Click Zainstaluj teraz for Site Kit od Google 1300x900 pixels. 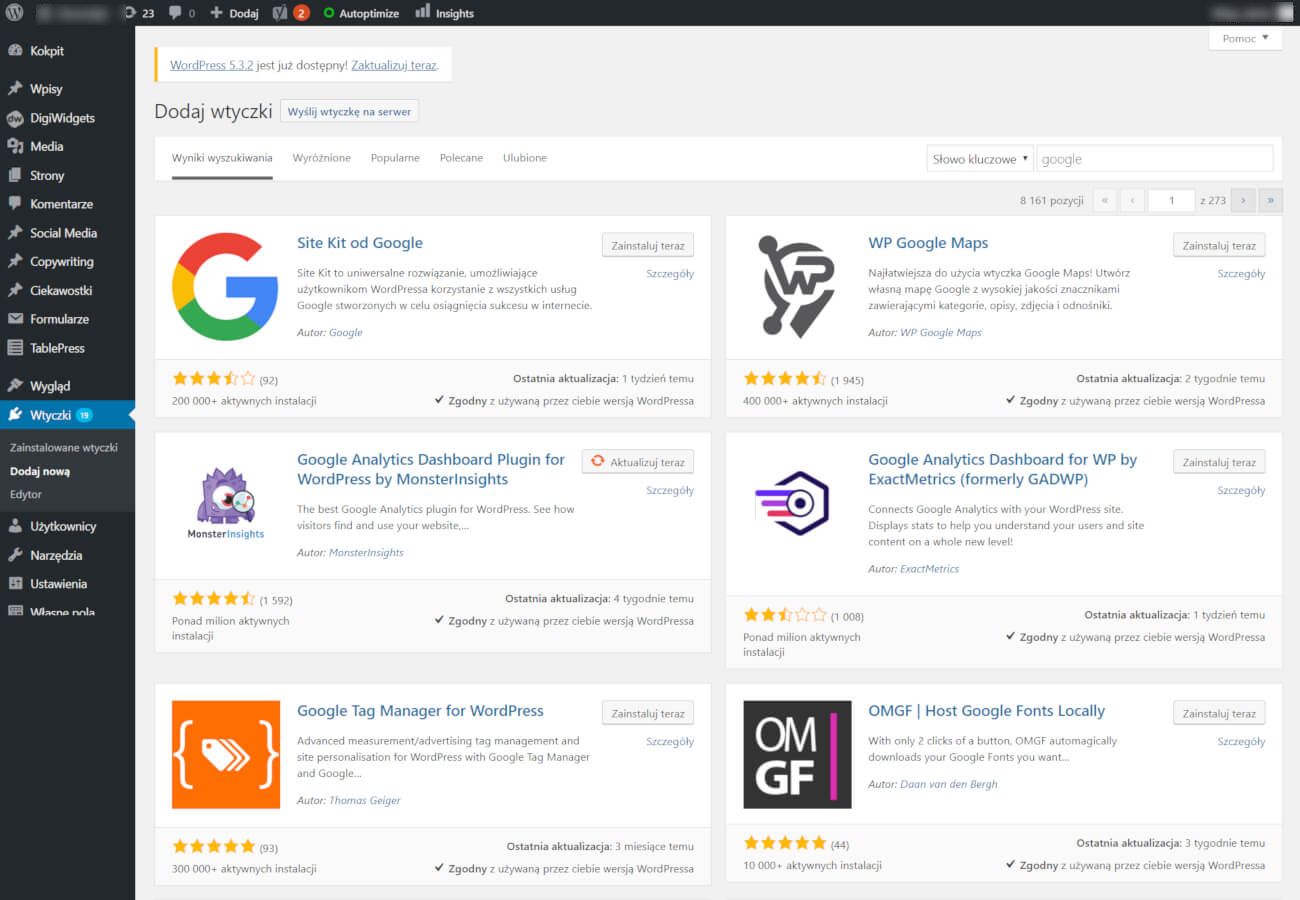[x=647, y=245]
